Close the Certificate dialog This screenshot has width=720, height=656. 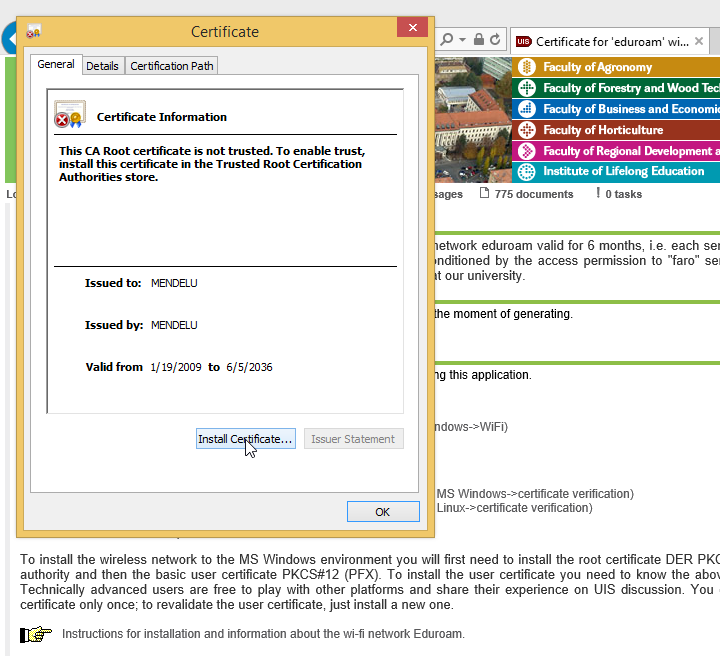(x=412, y=28)
